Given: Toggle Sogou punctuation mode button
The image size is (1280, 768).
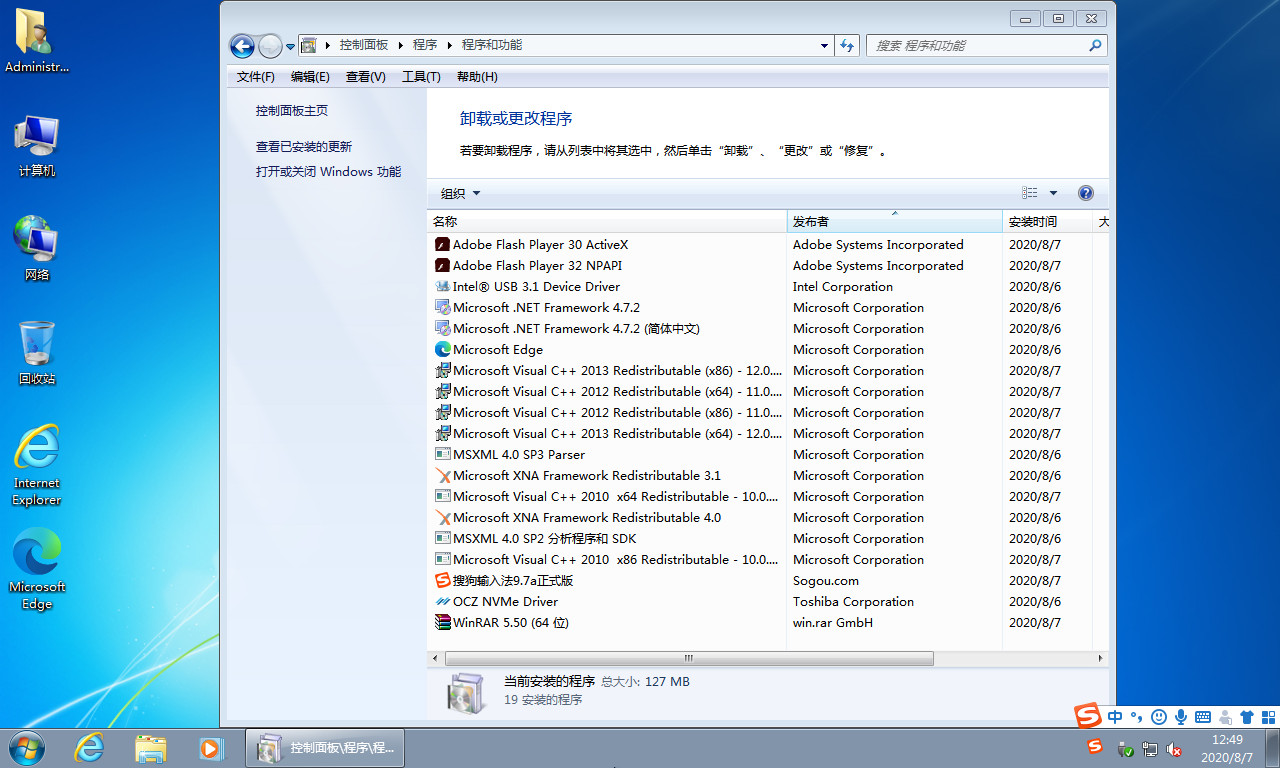Looking at the screenshot, I should click(1137, 716).
